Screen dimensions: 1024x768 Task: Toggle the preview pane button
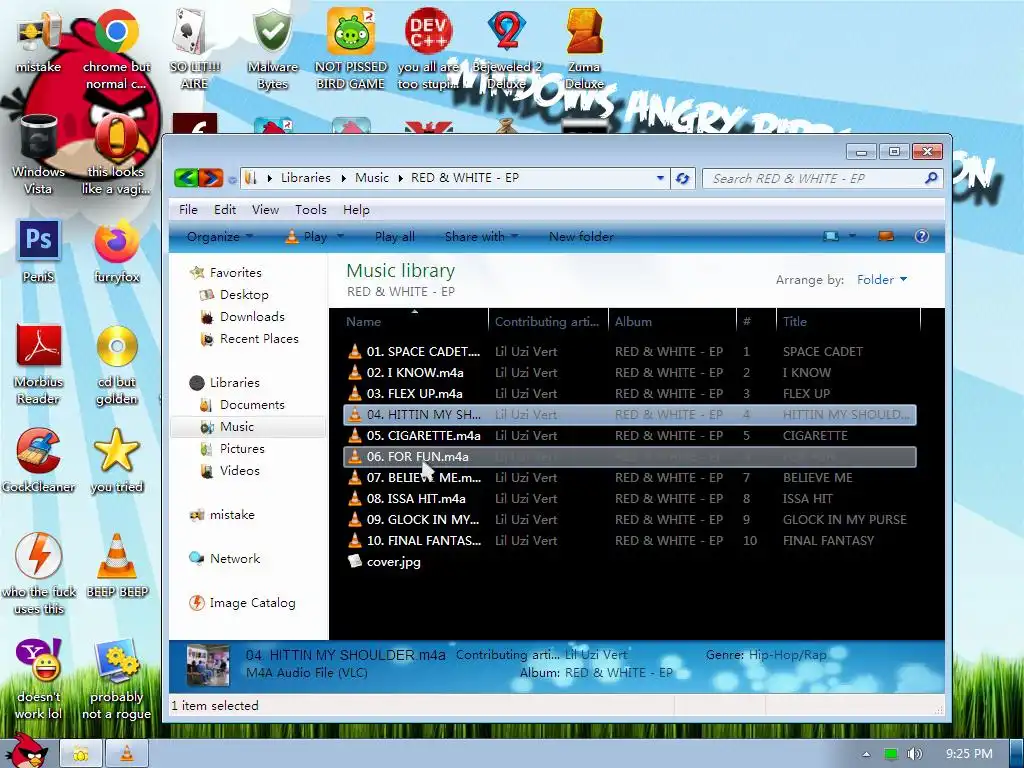886,236
